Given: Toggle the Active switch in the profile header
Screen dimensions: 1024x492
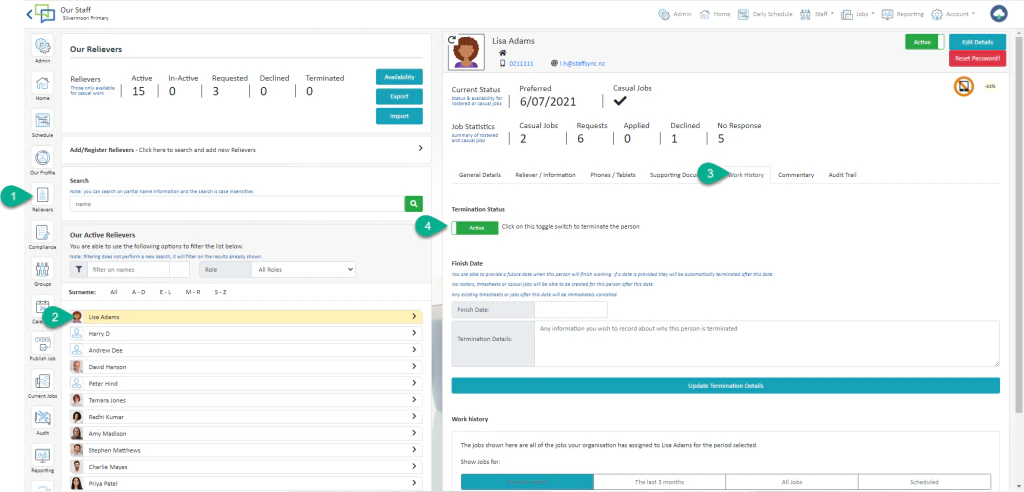Looking at the screenshot, I should [x=925, y=42].
